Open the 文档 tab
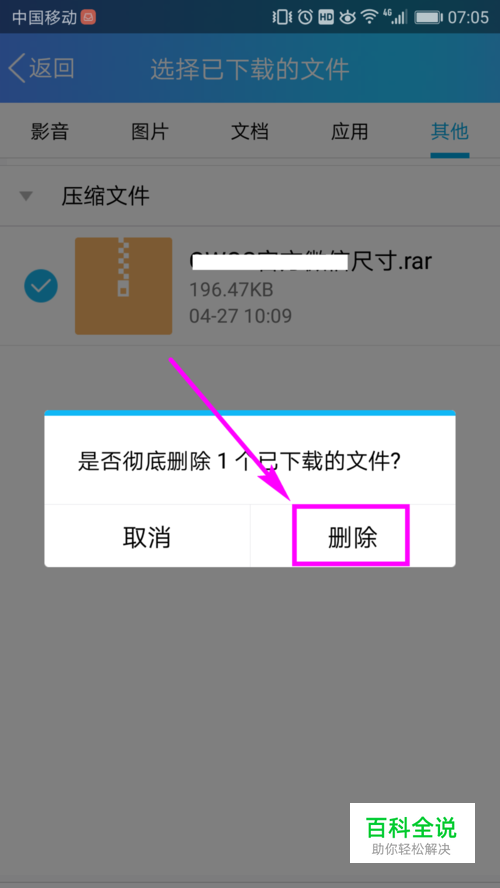 pos(250,132)
